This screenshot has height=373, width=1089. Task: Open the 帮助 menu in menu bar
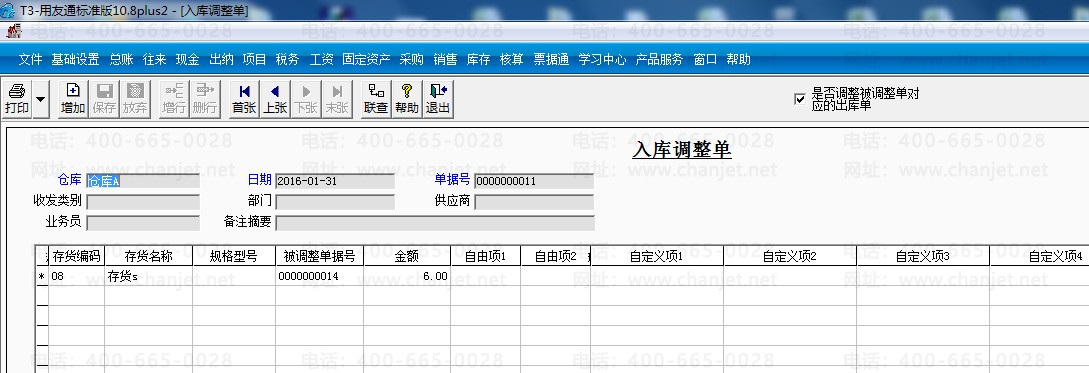(738, 60)
